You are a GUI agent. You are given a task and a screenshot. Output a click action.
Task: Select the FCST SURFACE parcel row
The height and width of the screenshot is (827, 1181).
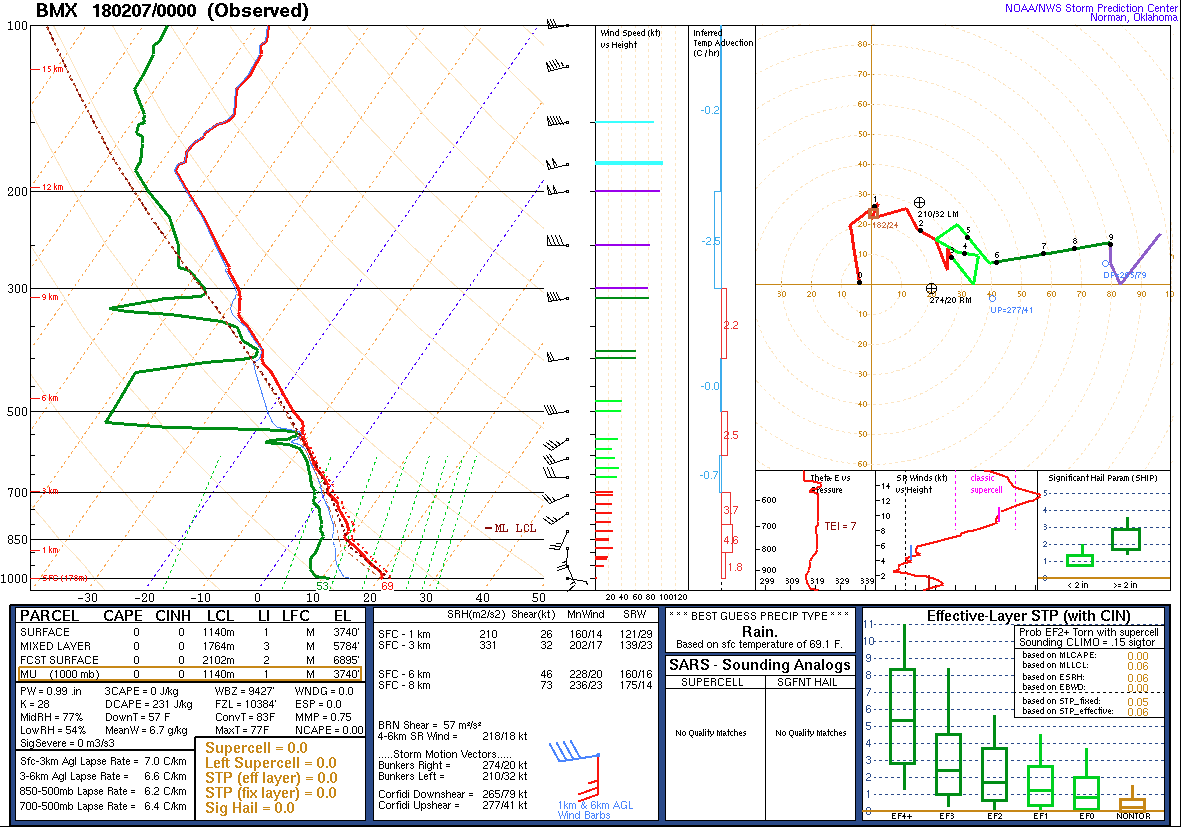190,660
